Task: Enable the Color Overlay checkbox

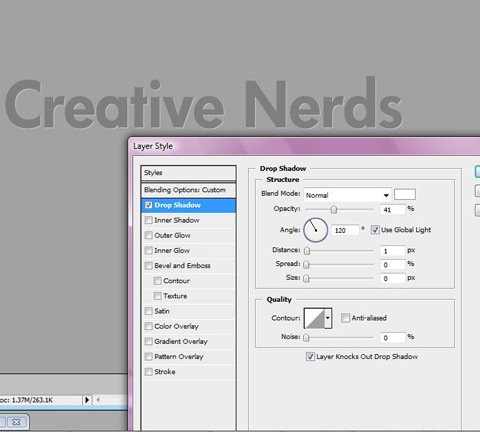Action: [x=148, y=326]
